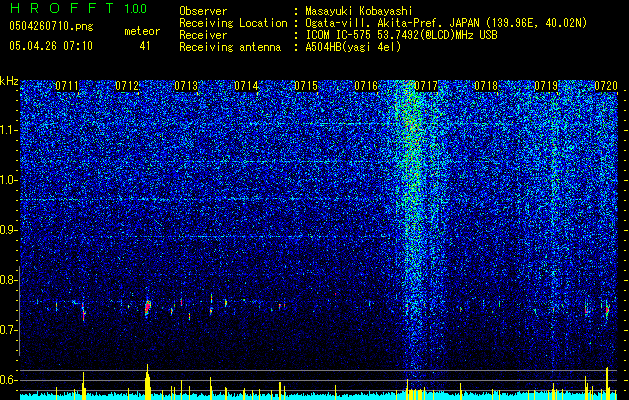Viewport: 629px width, 400px height.
Task: Click the antenna A504HB(yagi 4el) text
Action: point(353,47)
